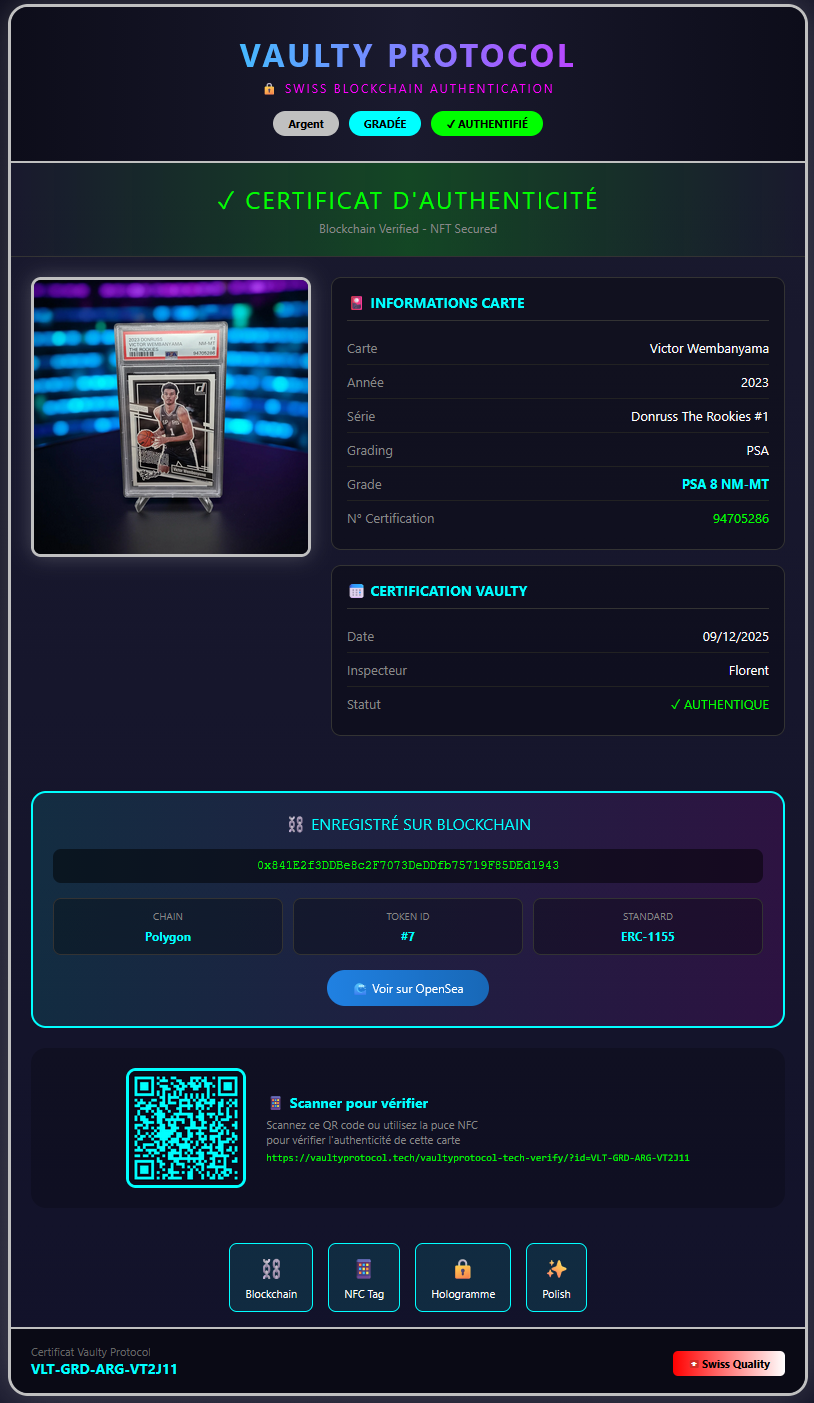The height and width of the screenshot is (1403, 814).
Task: Click the card icon next to Informations Carte
Action: [356, 303]
